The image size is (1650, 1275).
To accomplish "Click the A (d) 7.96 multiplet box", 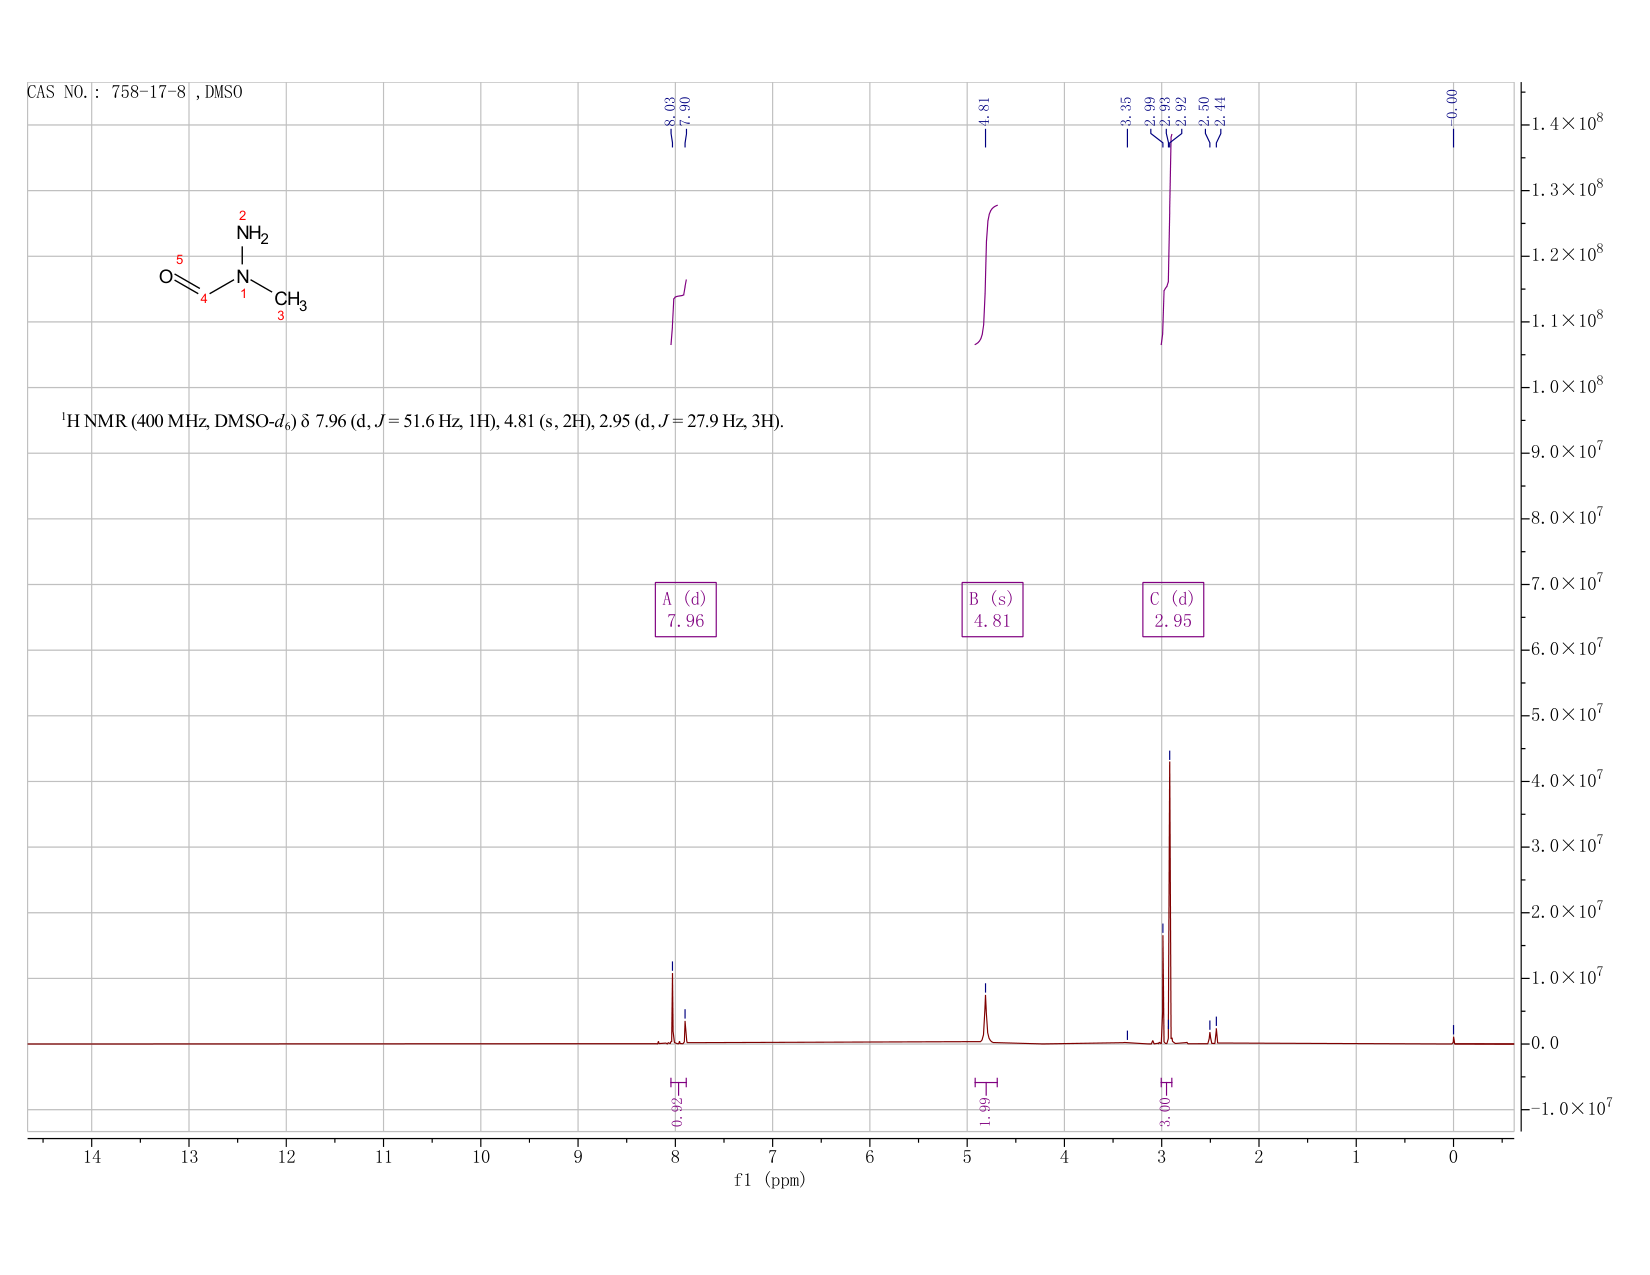I will tap(685, 609).
